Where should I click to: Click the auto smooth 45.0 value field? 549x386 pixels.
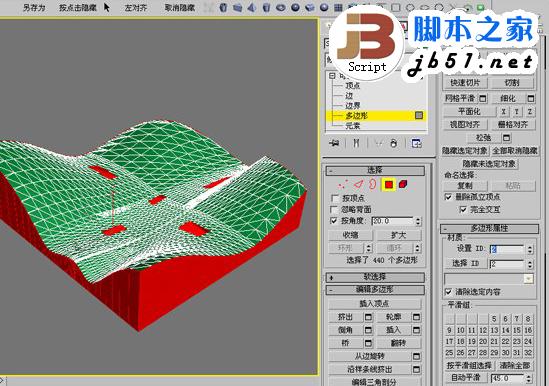coord(507,378)
